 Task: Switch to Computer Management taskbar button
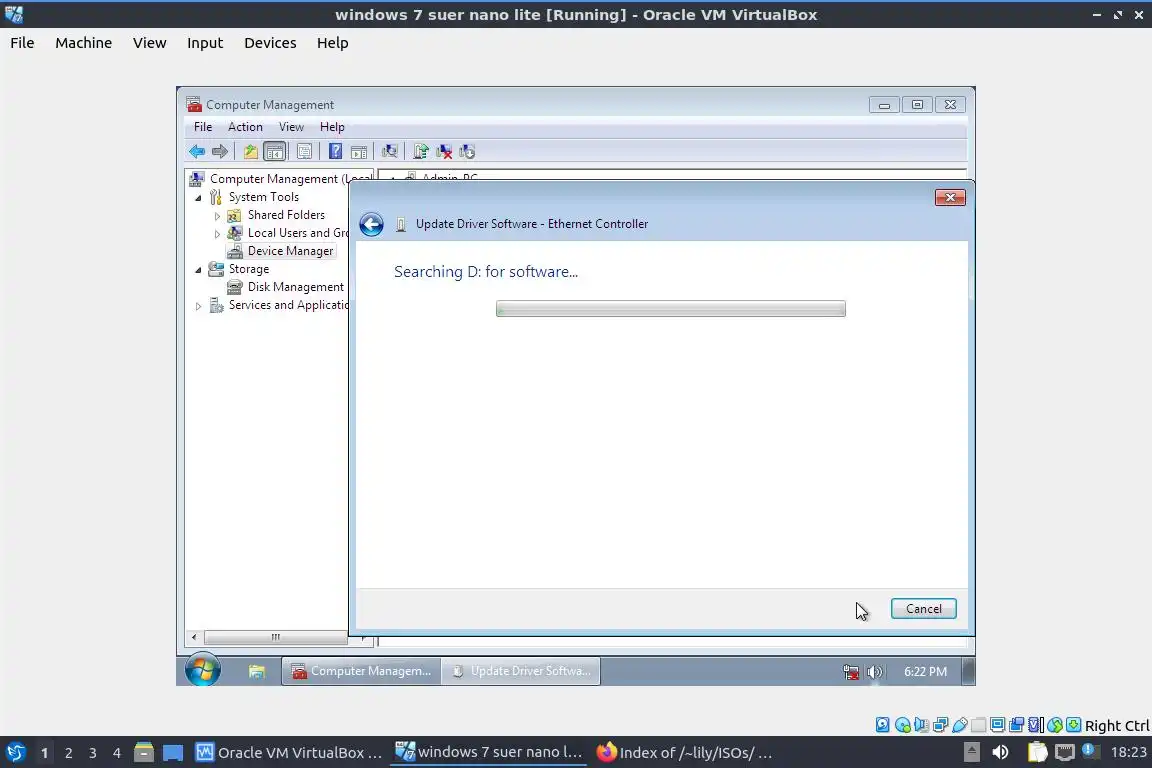361,671
